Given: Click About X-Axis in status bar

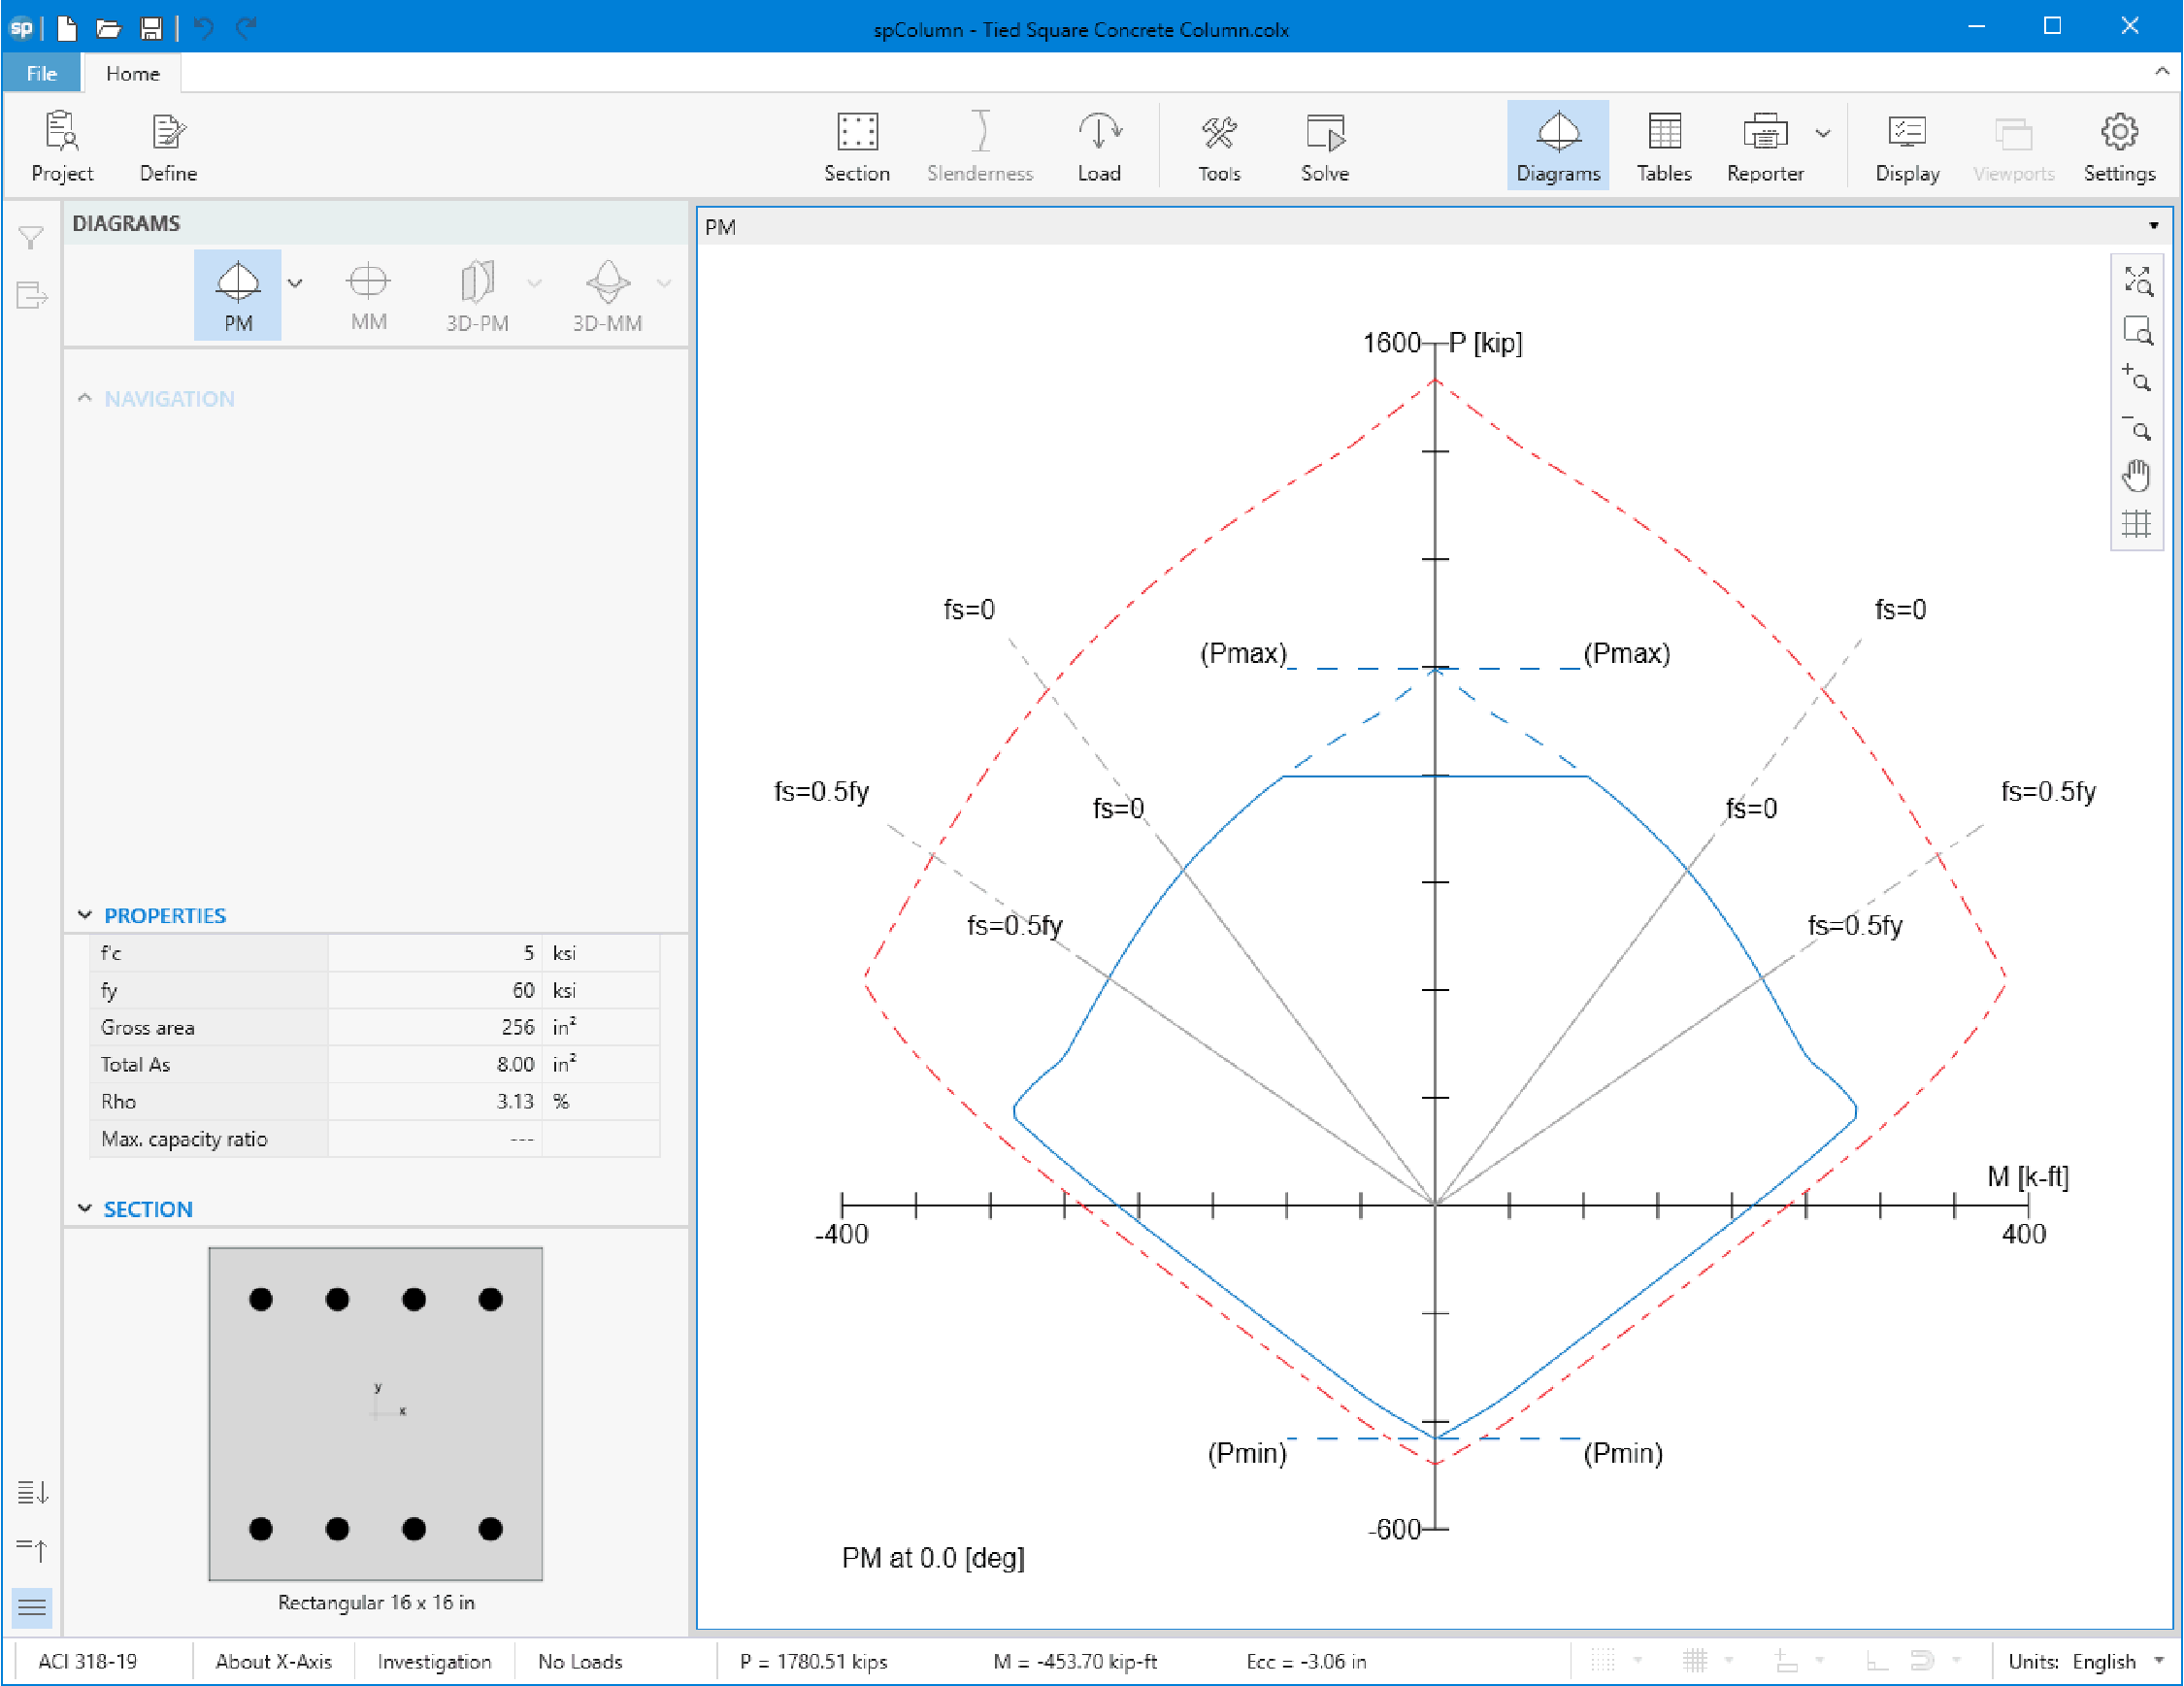Looking at the screenshot, I should click(273, 1661).
